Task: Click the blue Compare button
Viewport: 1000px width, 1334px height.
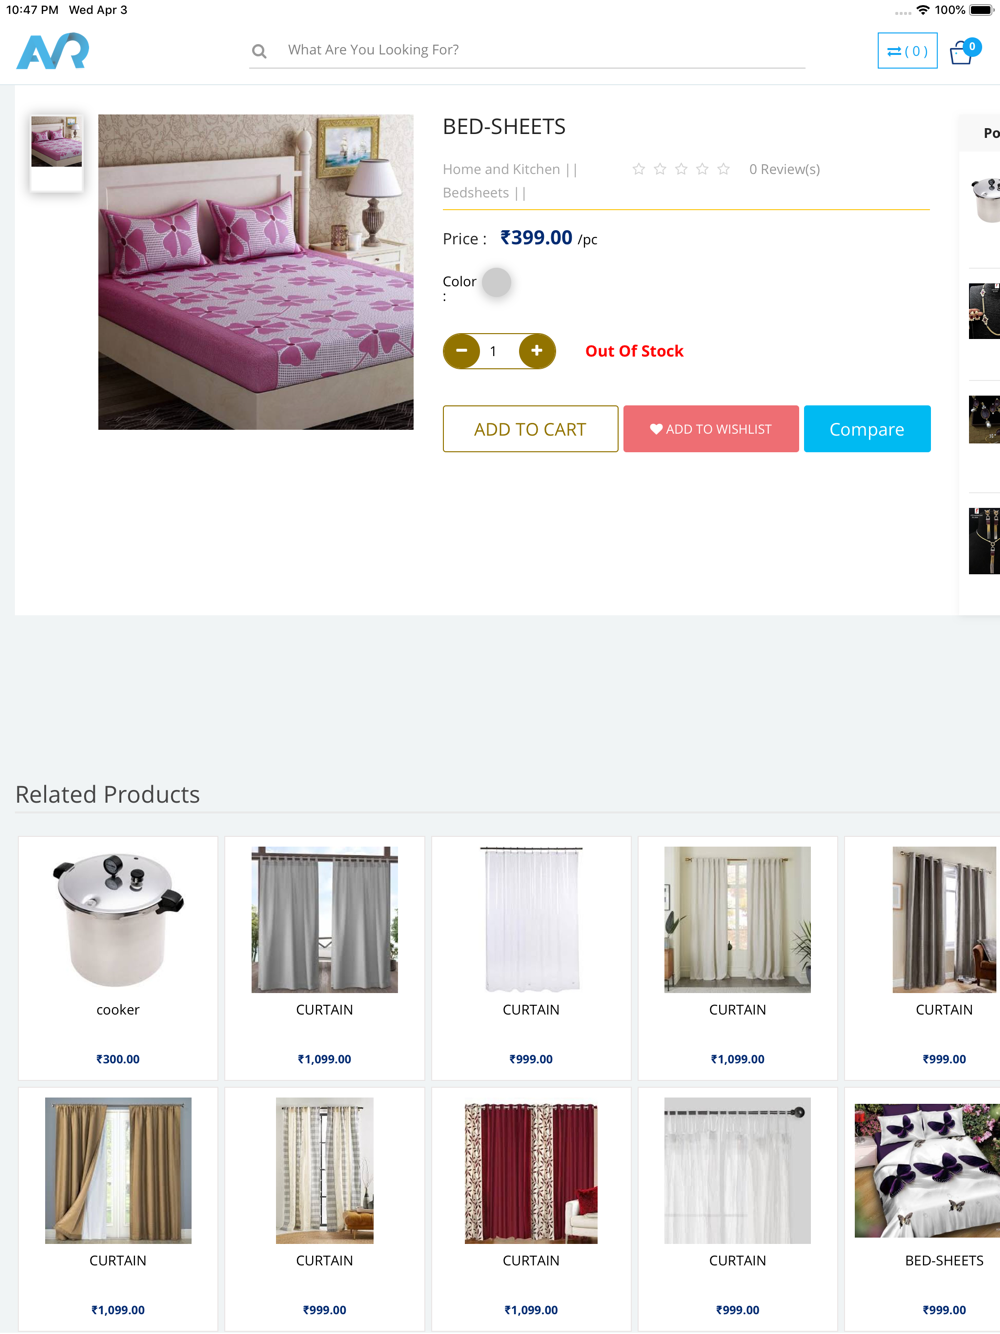Action: coord(867,429)
